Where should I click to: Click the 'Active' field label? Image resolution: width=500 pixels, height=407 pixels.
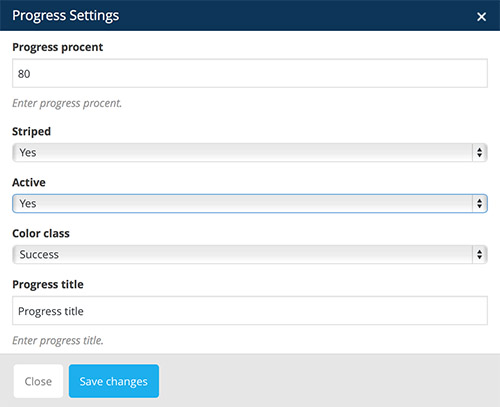pos(29,182)
